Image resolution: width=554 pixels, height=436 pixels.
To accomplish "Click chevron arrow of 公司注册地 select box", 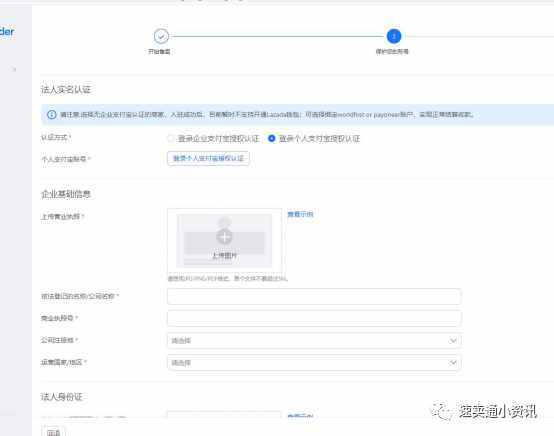I will click(x=453, y=341).
